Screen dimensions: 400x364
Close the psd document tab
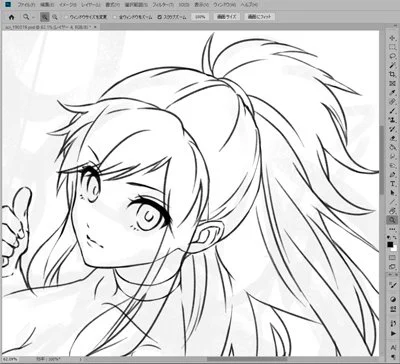click(x=96, y=27)
